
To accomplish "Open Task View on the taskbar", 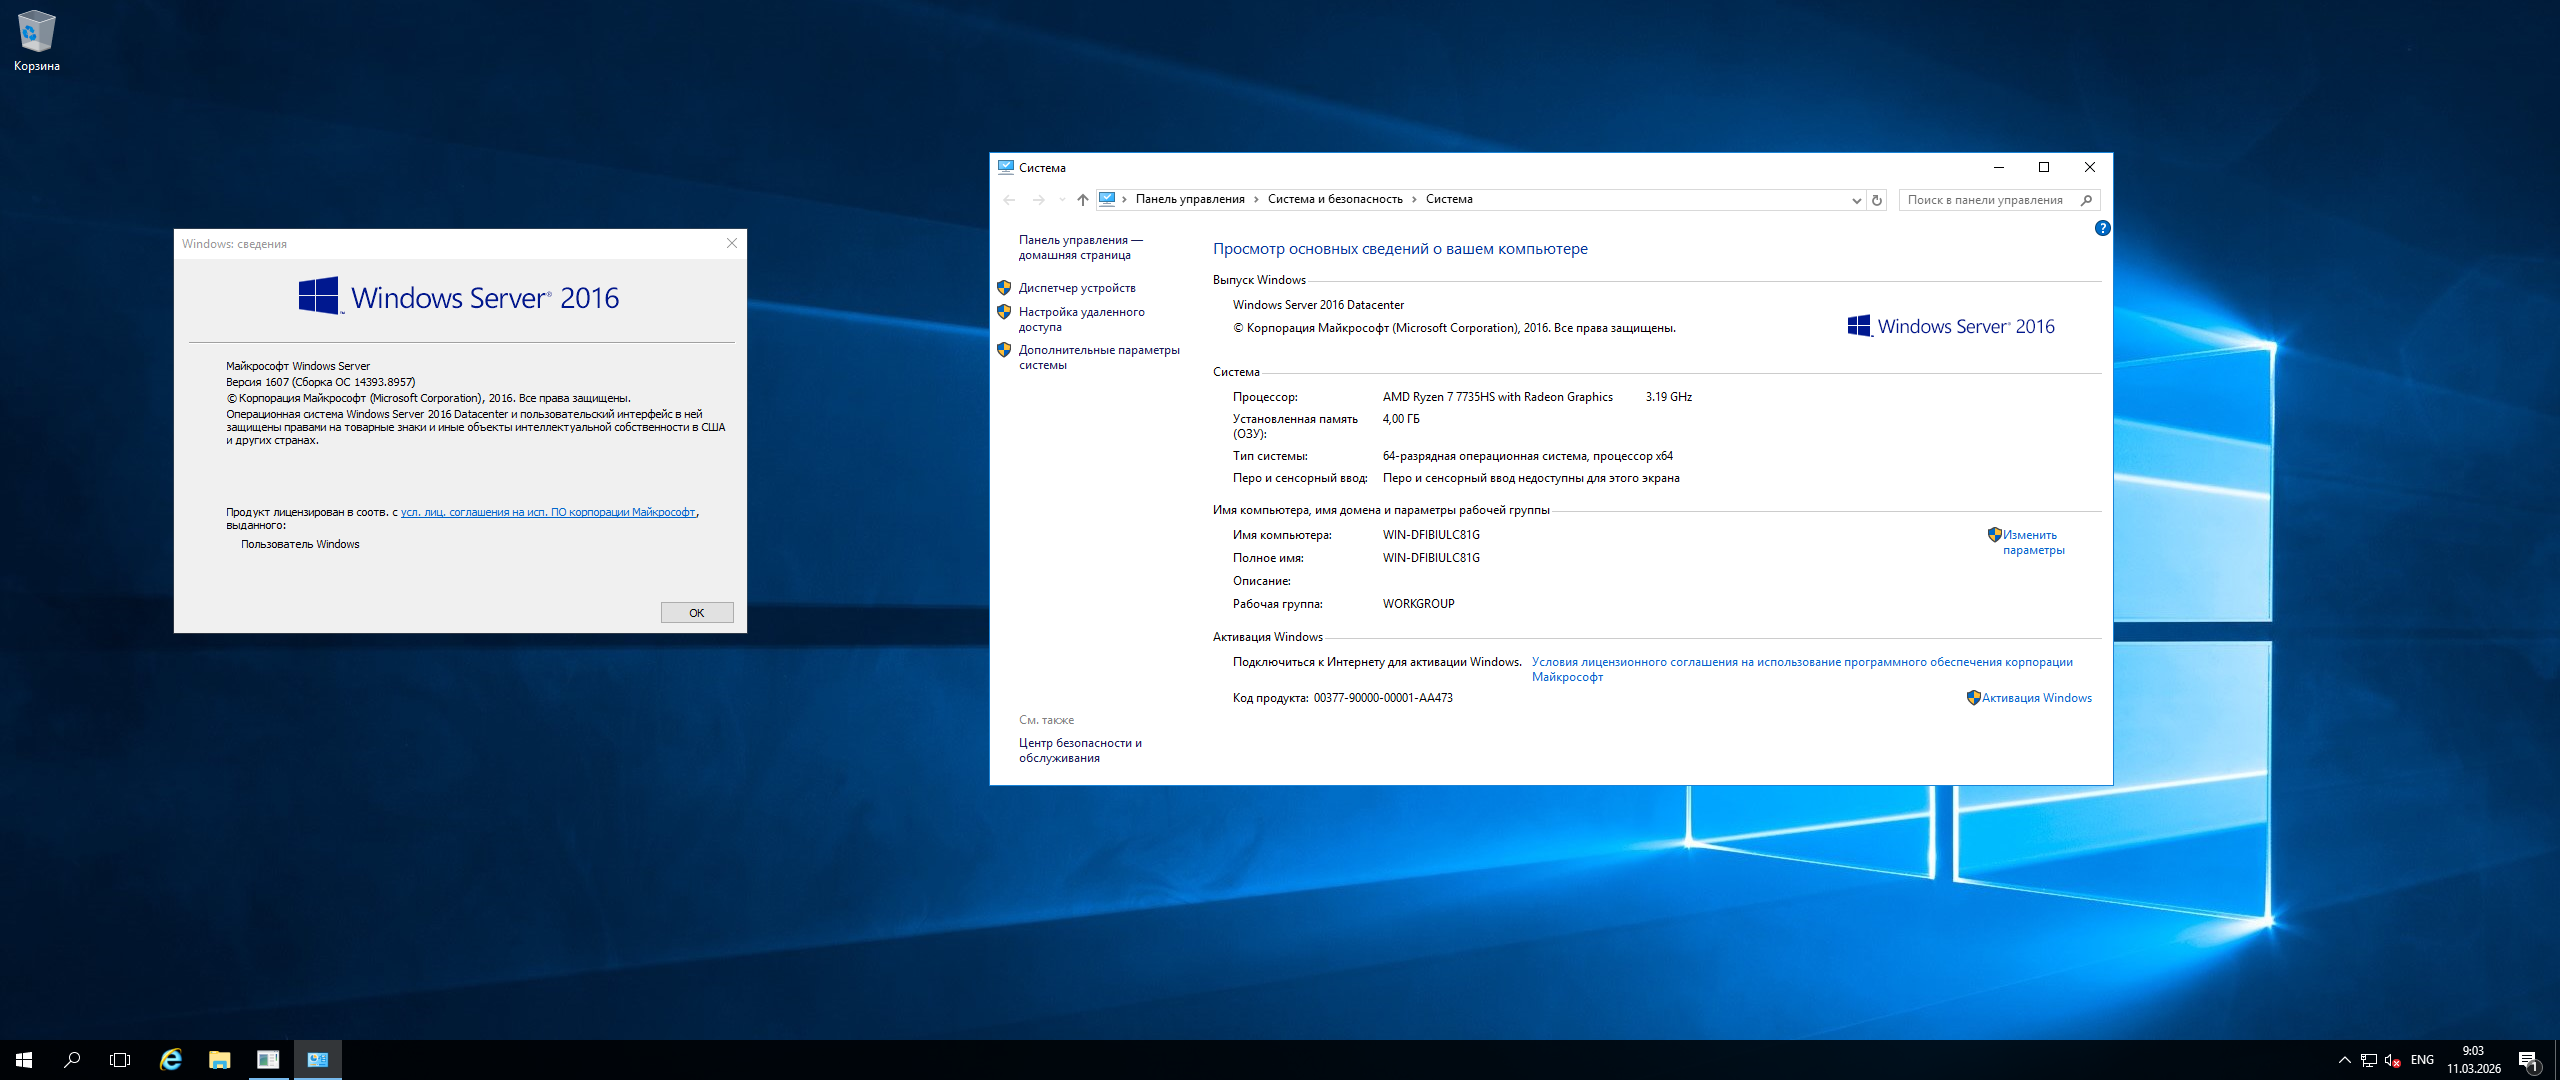I will (120, 1060).
